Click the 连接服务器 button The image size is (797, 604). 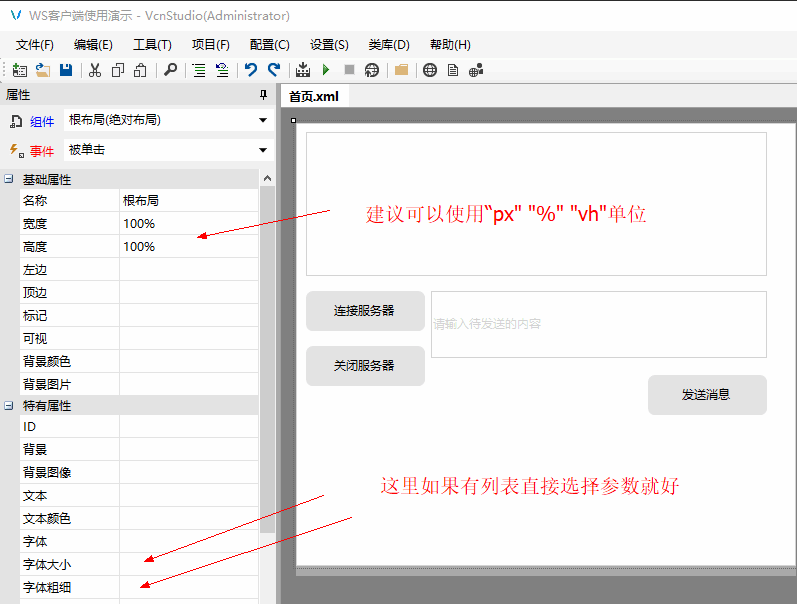[x=365, y=311]
